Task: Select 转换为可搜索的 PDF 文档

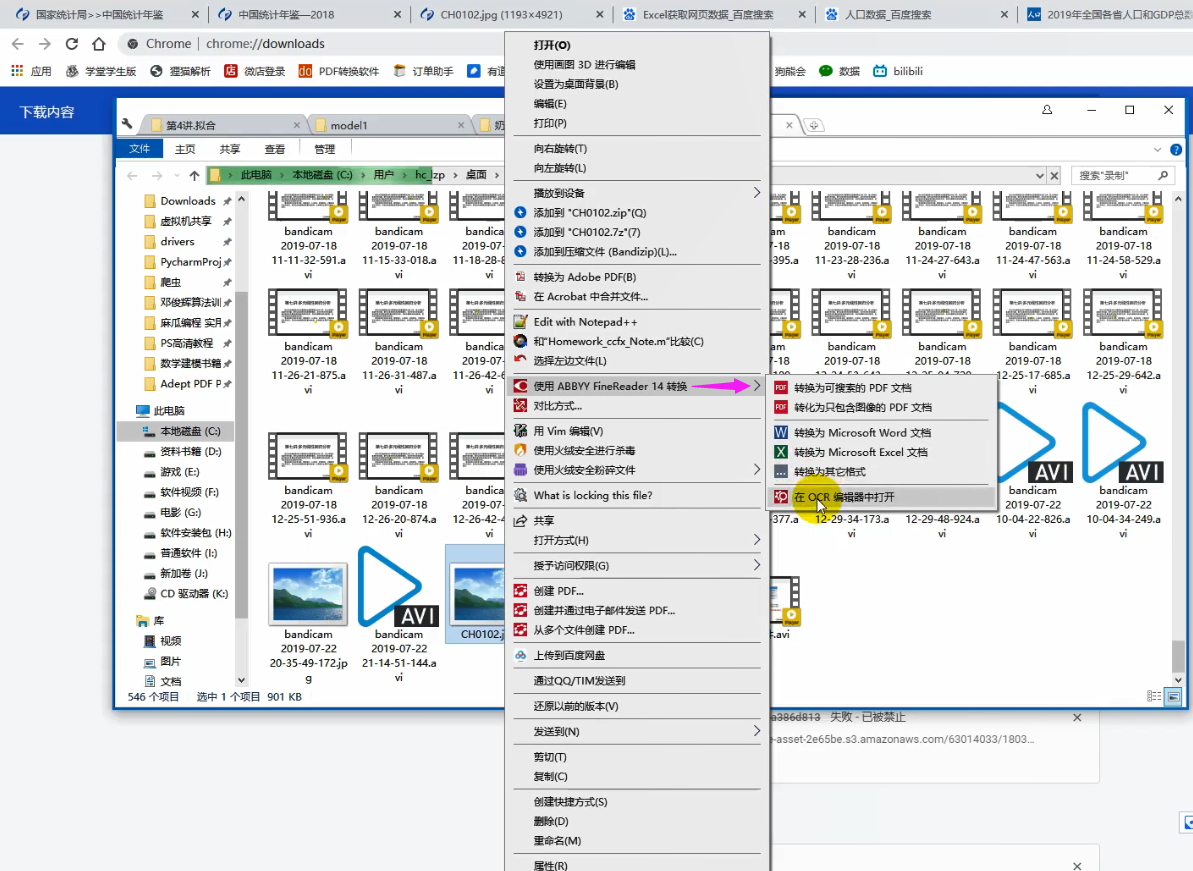Action: pyautogui.click(x=852, y=388)
